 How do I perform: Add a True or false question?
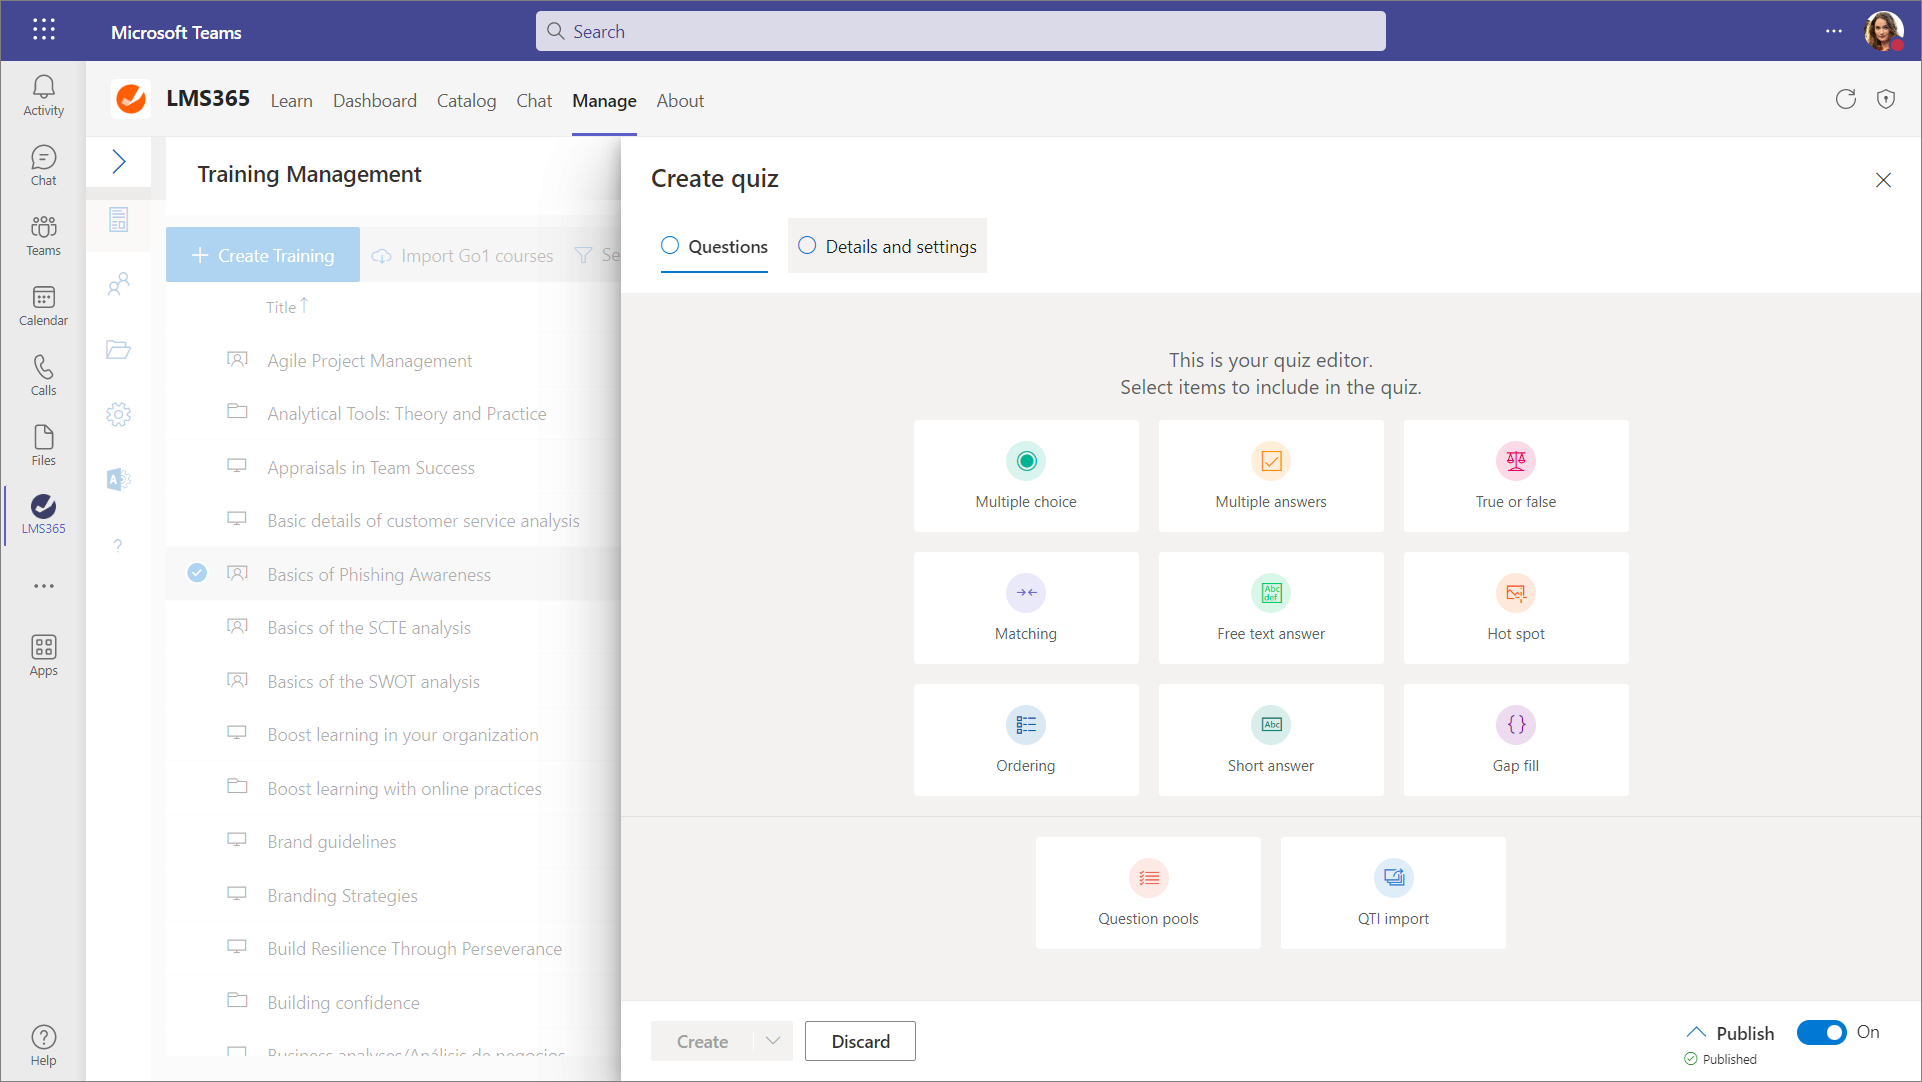pyautogui.click(x=1515, y=476)
